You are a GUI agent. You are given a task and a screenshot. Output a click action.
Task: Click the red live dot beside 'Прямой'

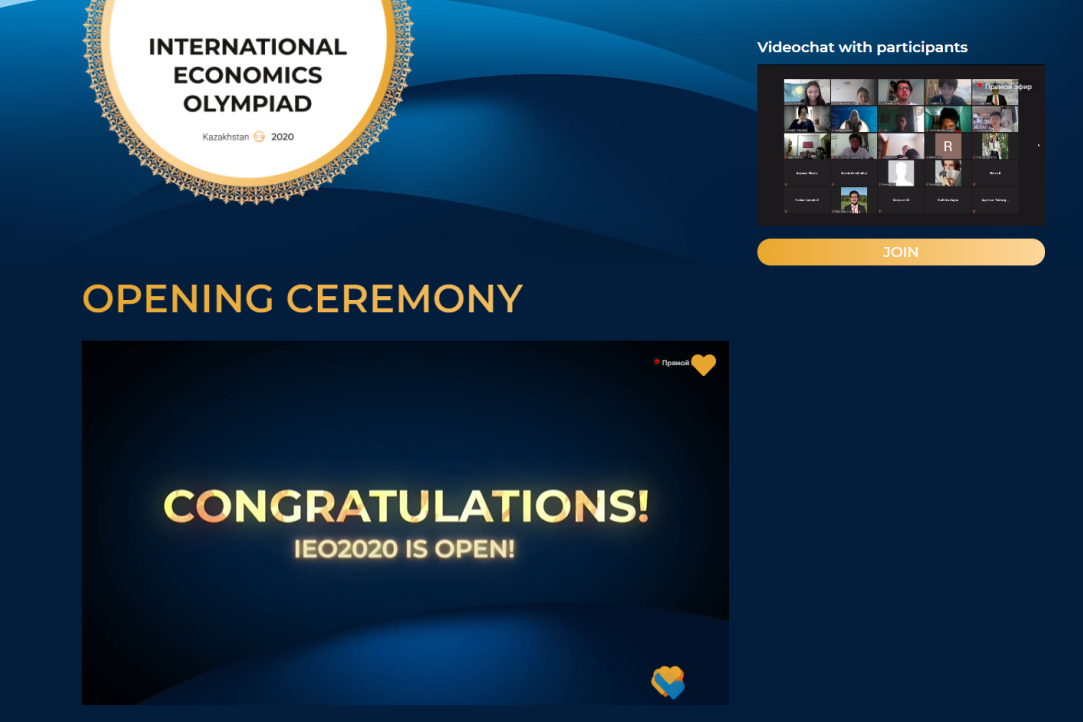pyautogui.click(x=656, y=362)
